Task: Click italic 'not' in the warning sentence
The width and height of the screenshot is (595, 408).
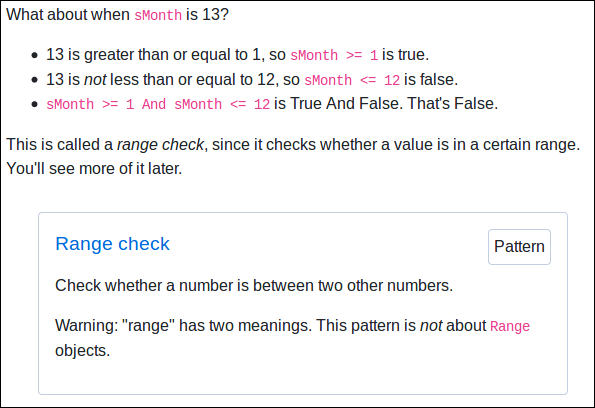Action: pos(431,326)
